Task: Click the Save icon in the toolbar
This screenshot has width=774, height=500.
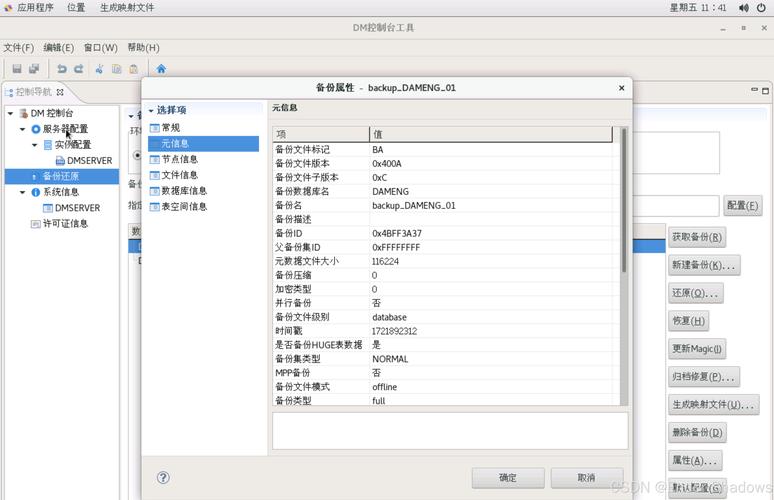Action: click(17, 69)
